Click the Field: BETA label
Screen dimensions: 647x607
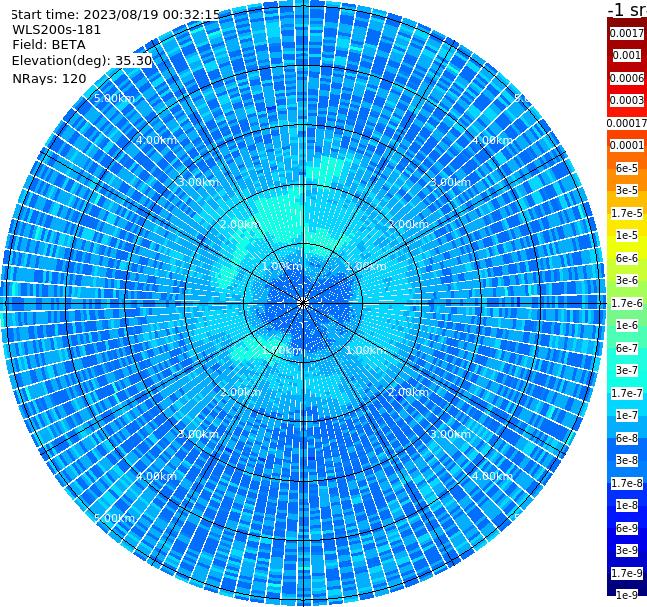tap(49, 45)
